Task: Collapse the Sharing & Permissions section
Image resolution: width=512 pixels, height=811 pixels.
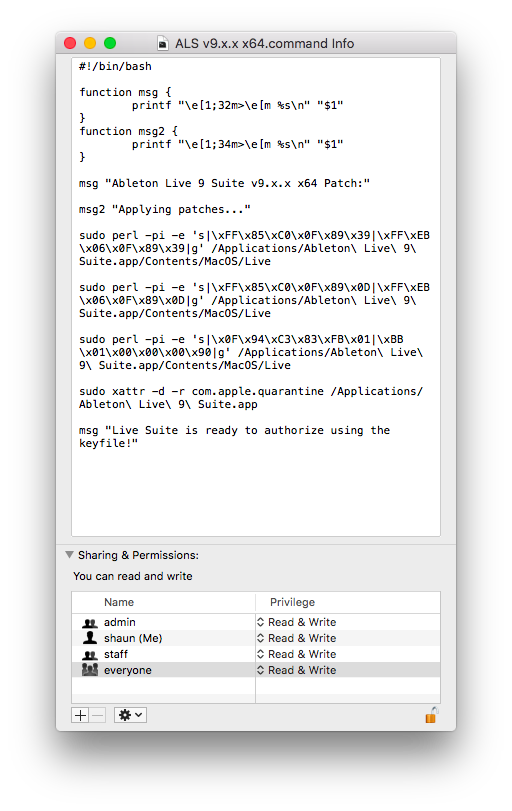Action: [69, 554]
